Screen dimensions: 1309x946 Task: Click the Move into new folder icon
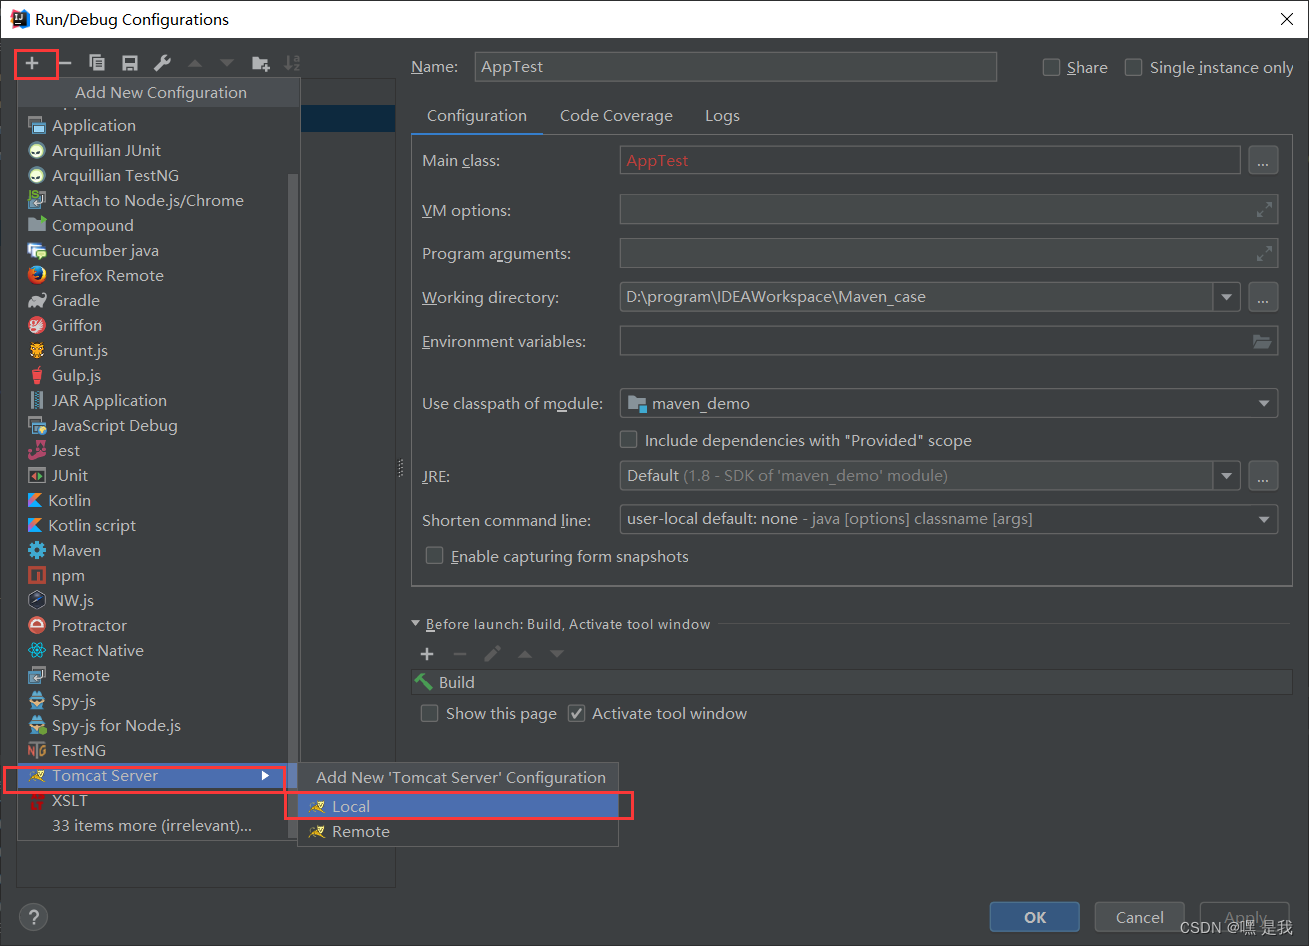tap(261, 63)
